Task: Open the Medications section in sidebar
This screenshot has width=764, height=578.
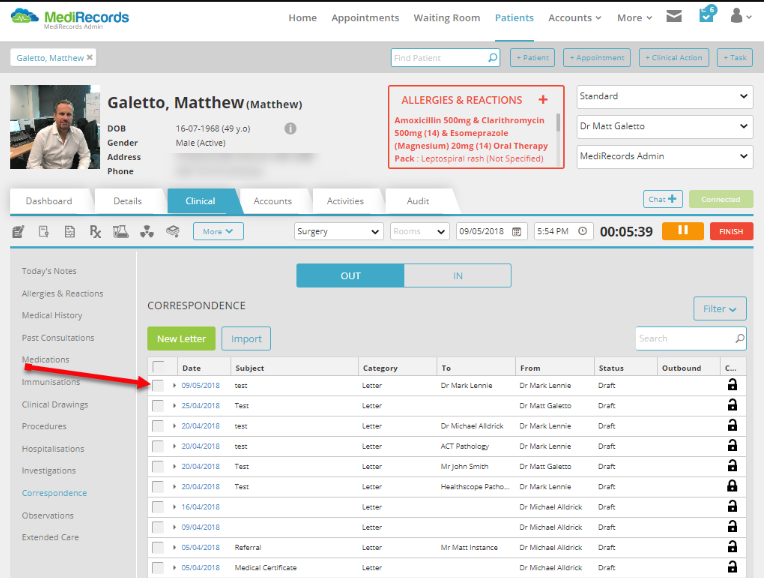Action: point(45,360)
